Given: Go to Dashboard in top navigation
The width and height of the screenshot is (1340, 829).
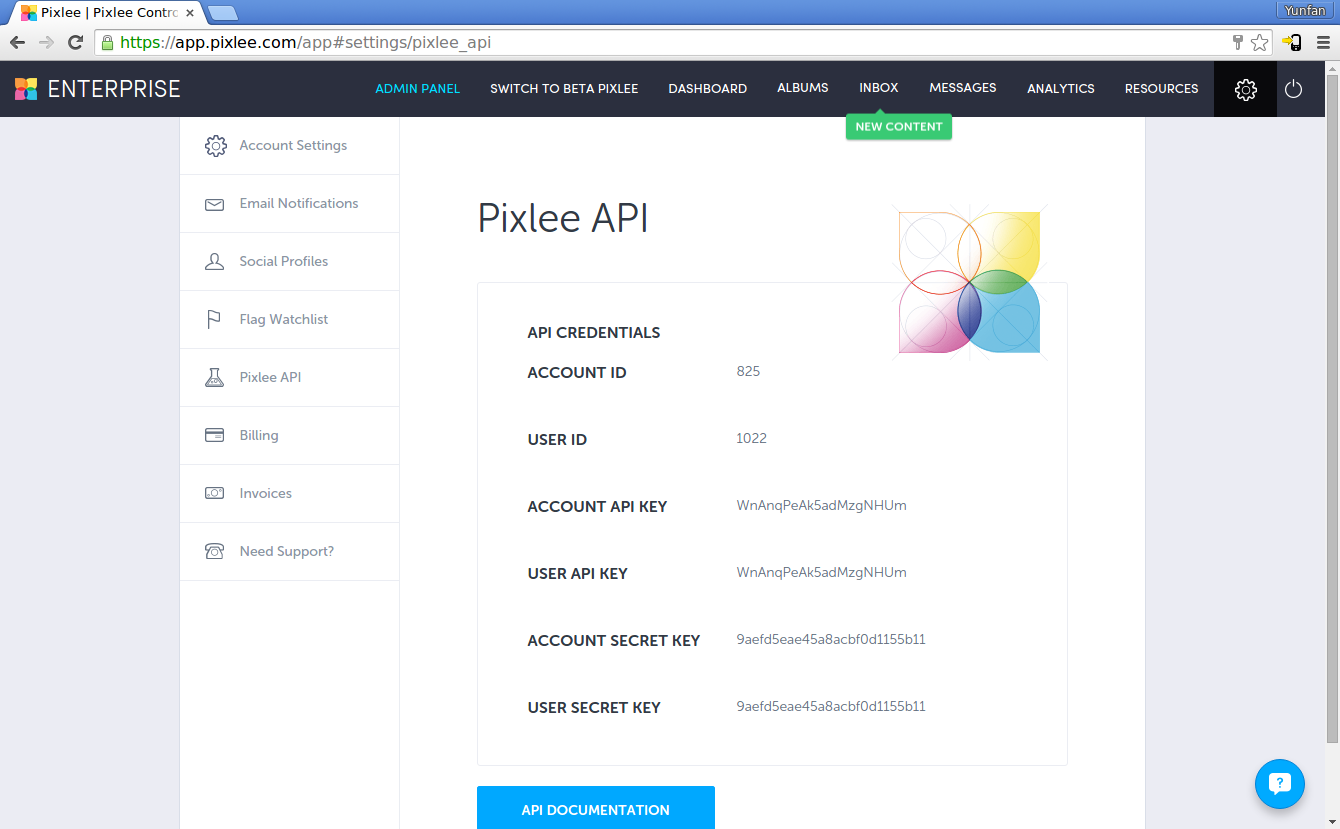Looking at the screenshot, I should pos(708,89).
